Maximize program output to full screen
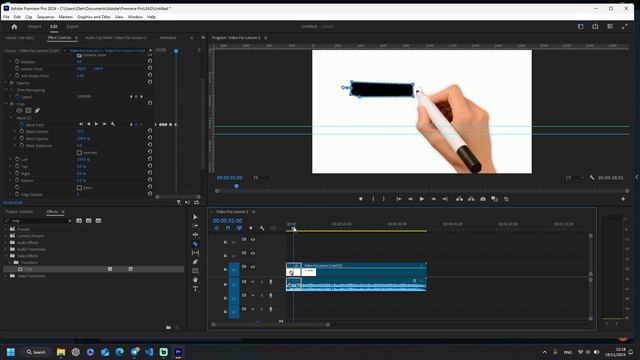This screenshot has width=640, height=360. [624, 27]
